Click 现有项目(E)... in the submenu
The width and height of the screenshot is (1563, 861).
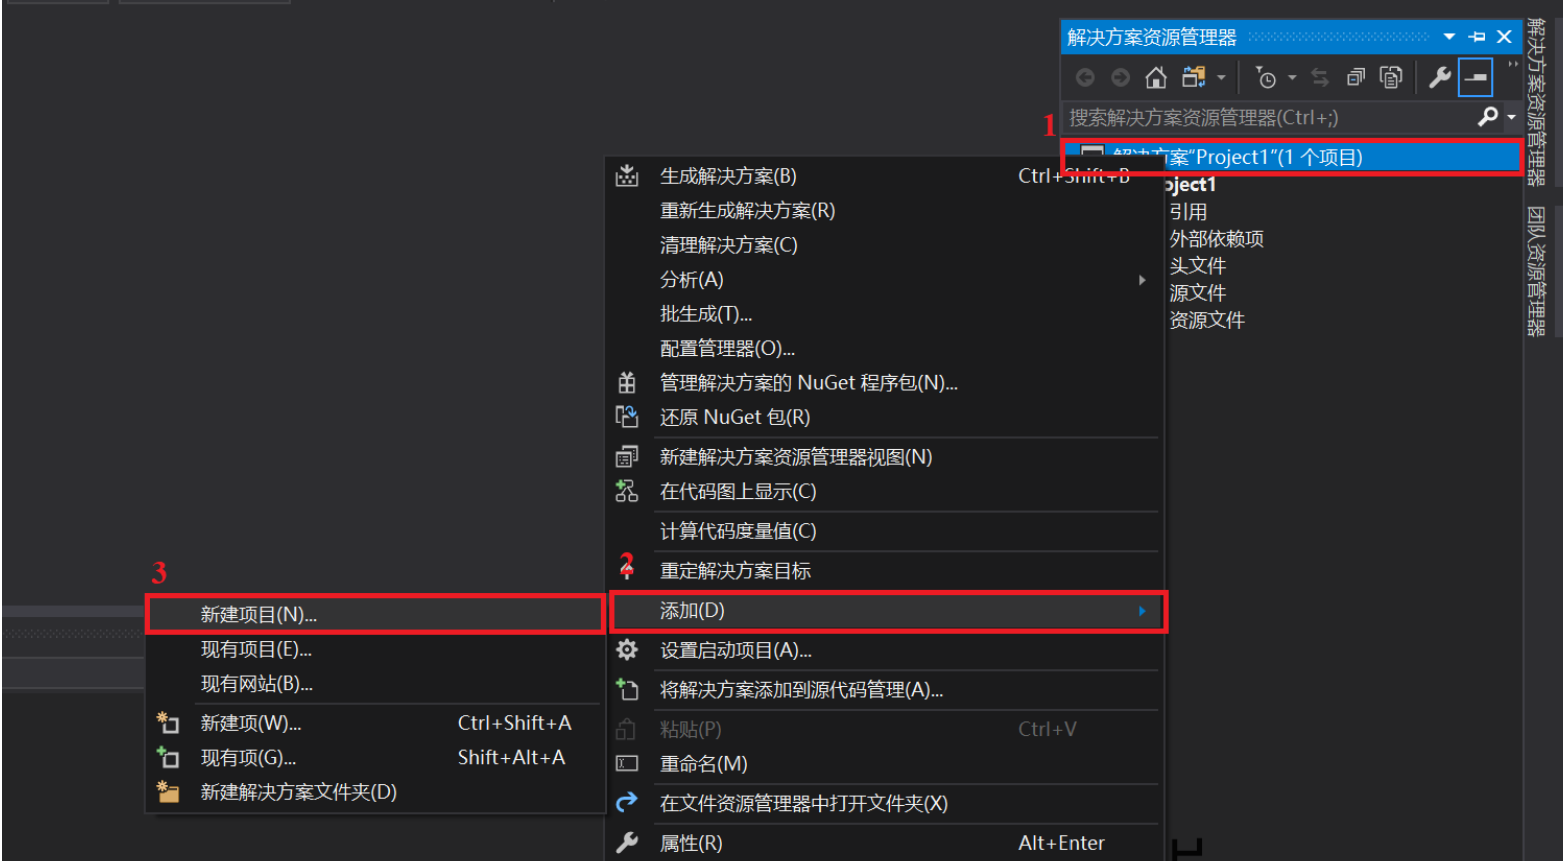point(375,650)
